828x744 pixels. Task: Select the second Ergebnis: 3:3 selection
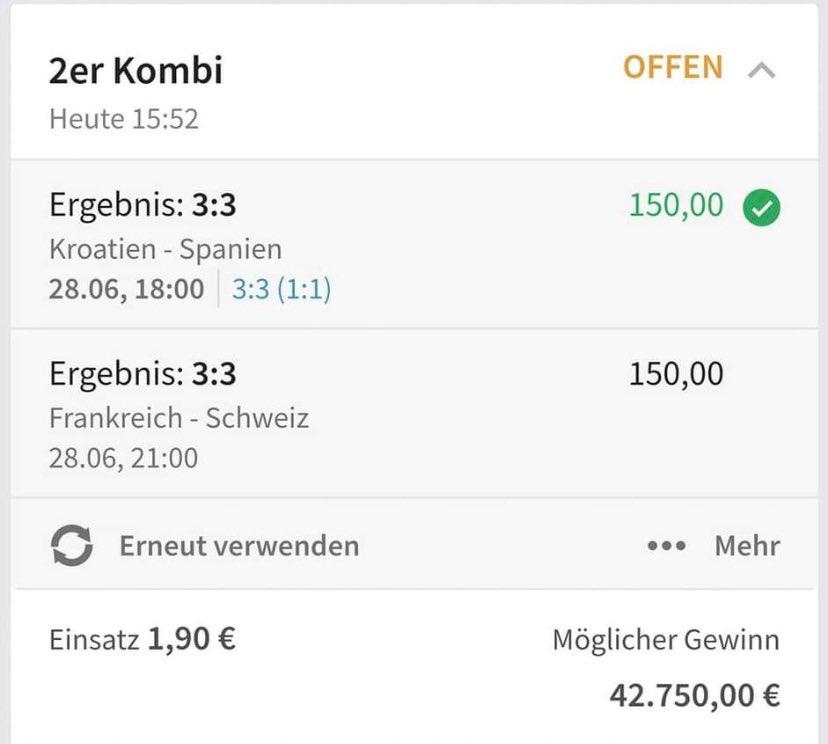(x=143, y=375)
